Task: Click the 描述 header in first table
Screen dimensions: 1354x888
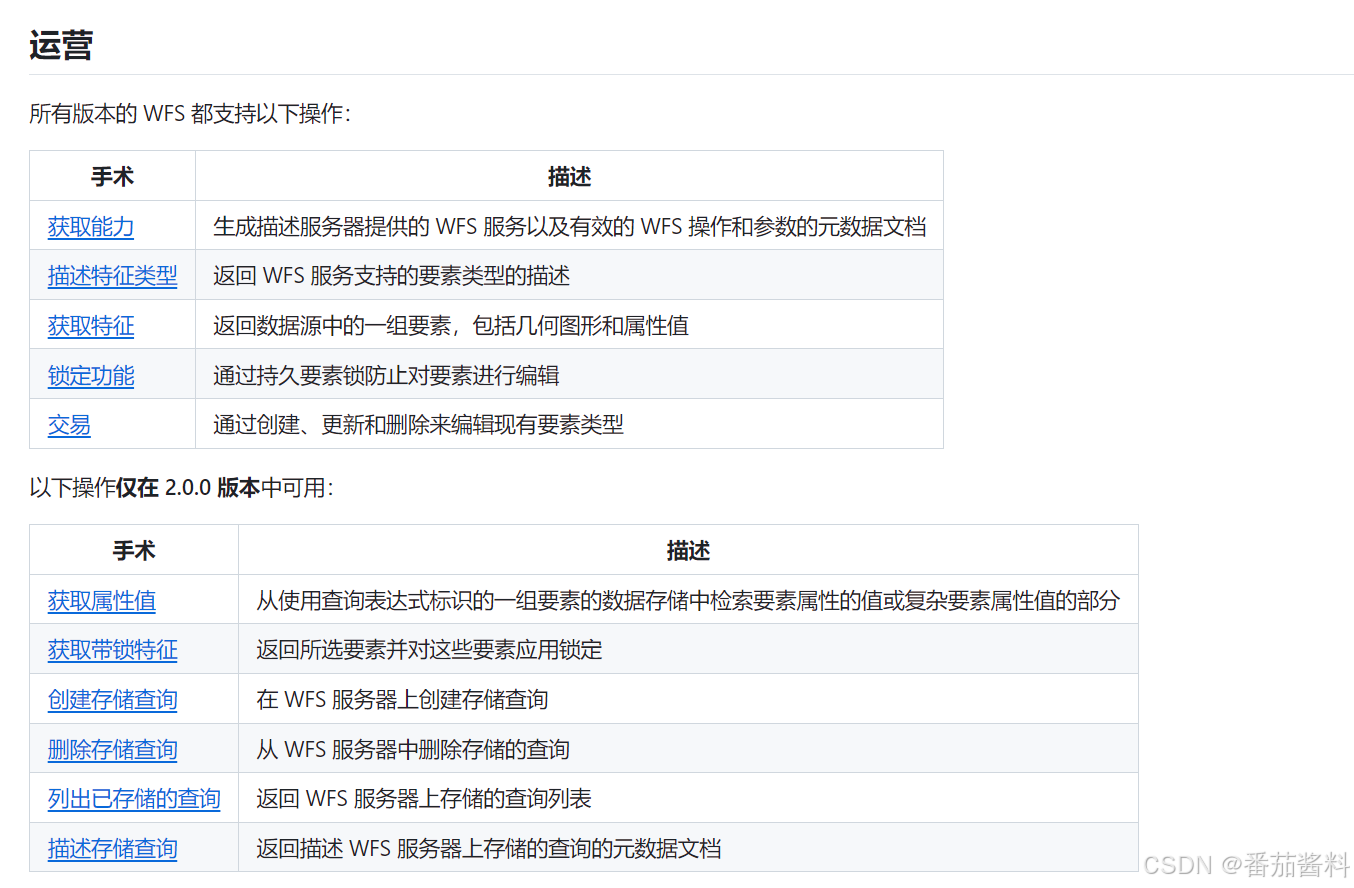Action: pyautogui.click(x=569, y=177)
